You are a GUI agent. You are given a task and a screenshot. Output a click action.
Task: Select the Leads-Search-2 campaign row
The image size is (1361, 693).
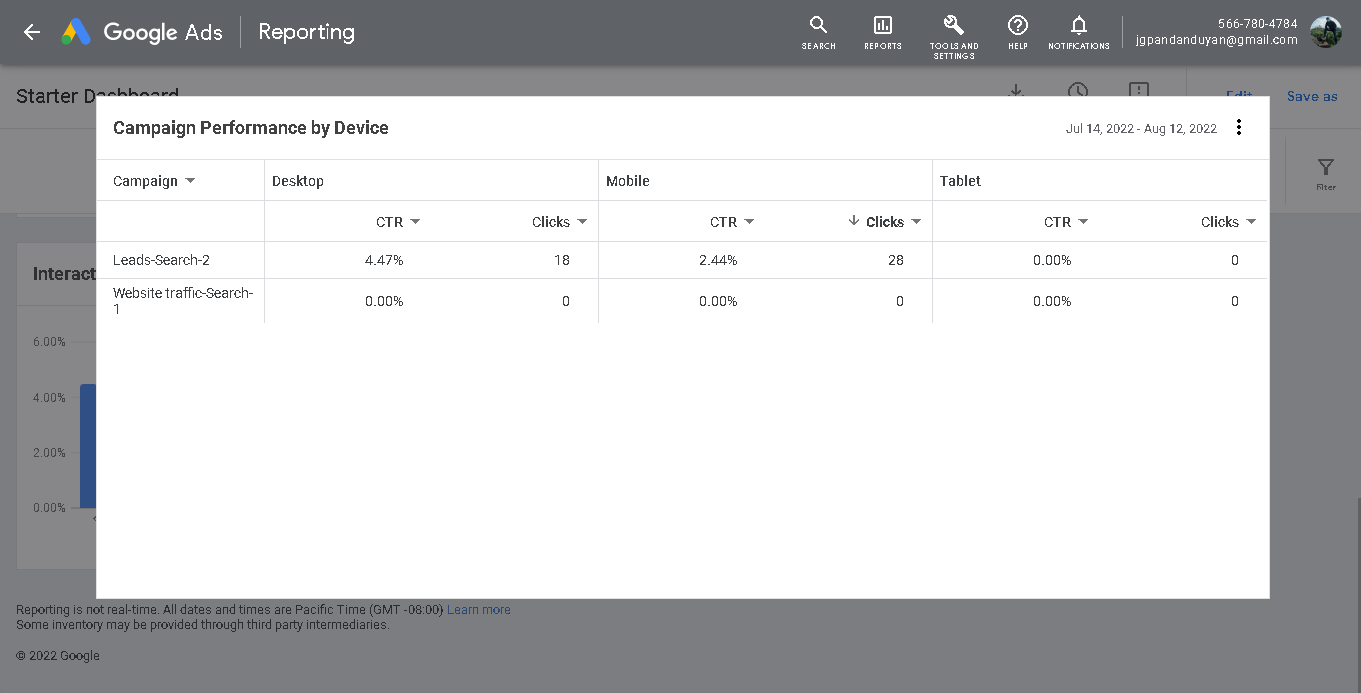(161, 260)
